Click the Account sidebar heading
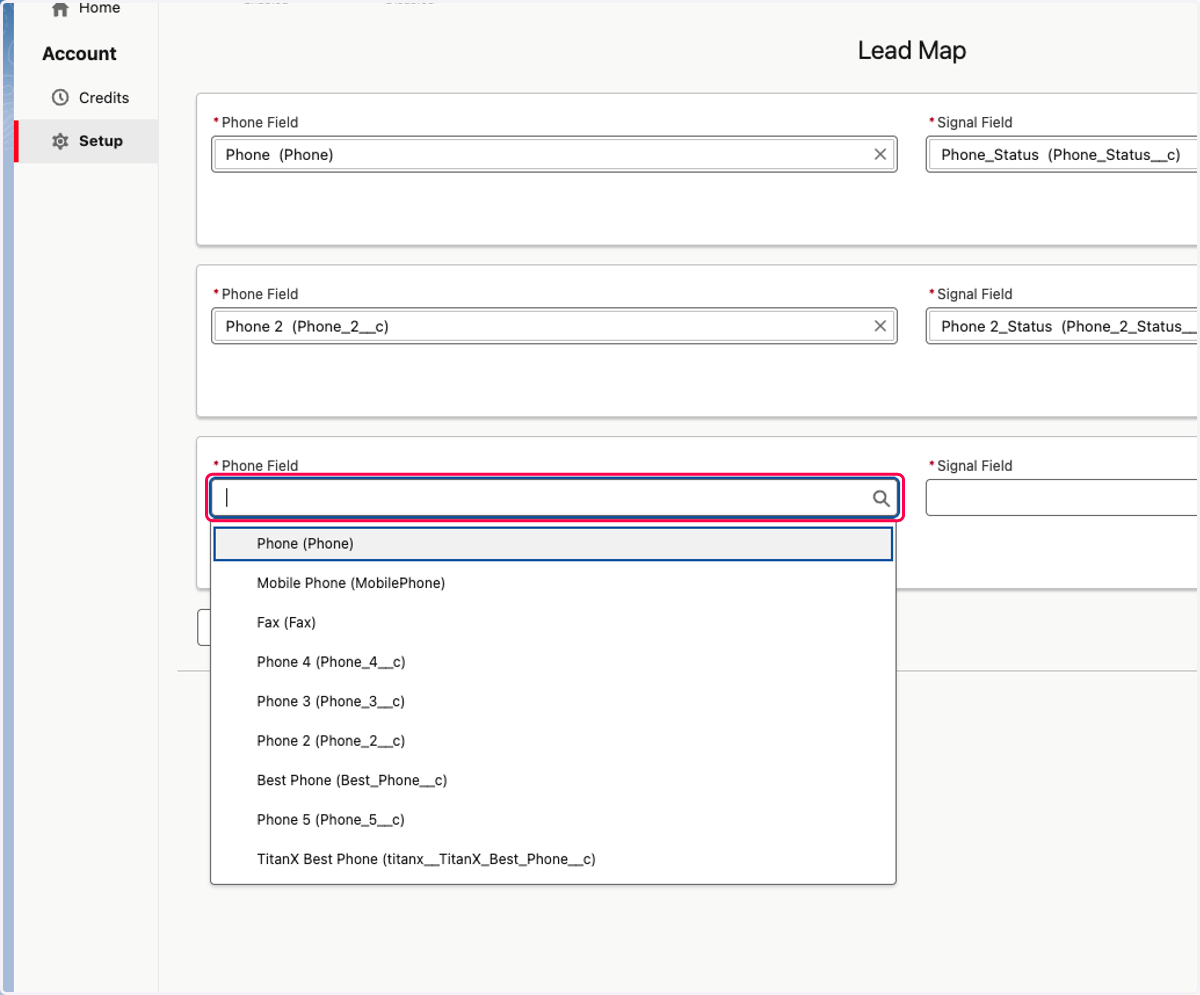The height and width of the screenshot is (995, 1200). tap(79, 54)
